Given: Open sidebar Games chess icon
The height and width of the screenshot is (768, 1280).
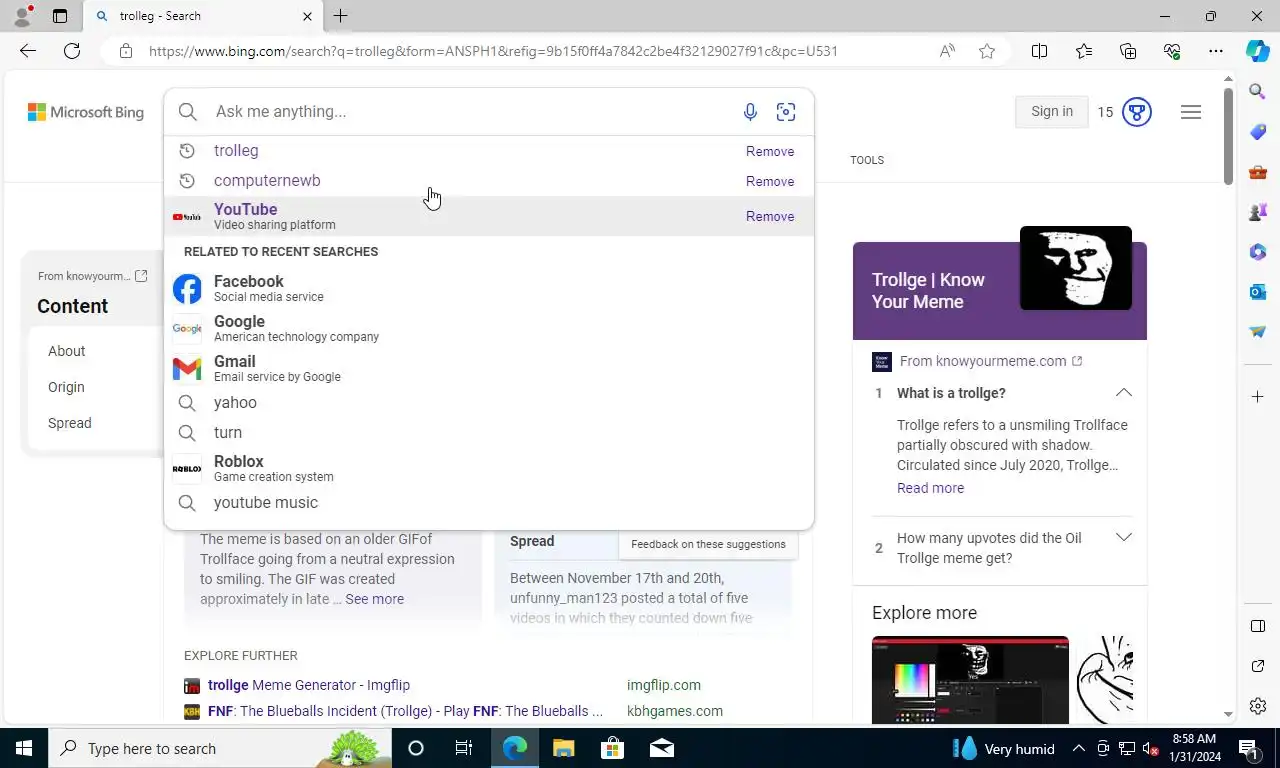Looking at the screenshot, I should [x=1258, y=212].
